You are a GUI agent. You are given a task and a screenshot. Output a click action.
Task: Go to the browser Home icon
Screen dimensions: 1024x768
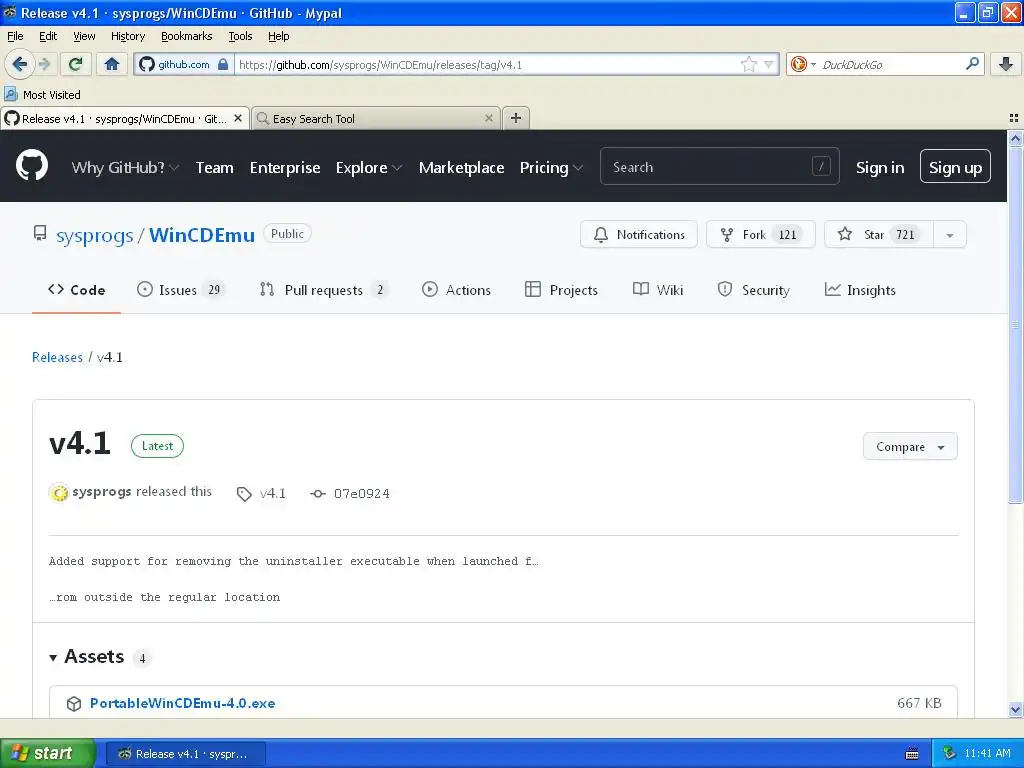112,64
